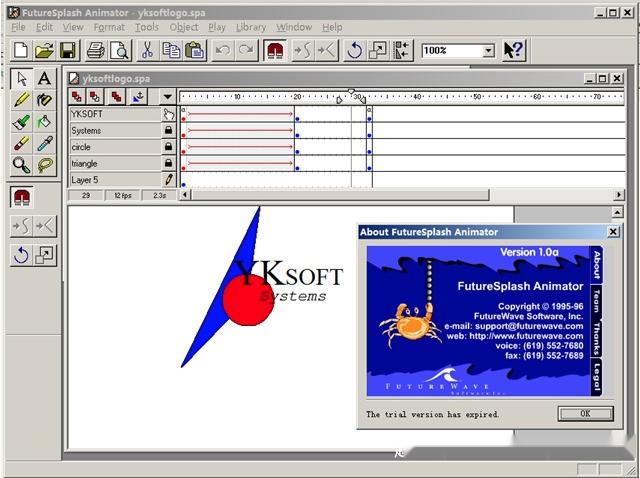Image resolution: width=640 pixels, height=478 pixels.
Task: Pick the Paint Bucket tool
Action: [x=44, y=122]
